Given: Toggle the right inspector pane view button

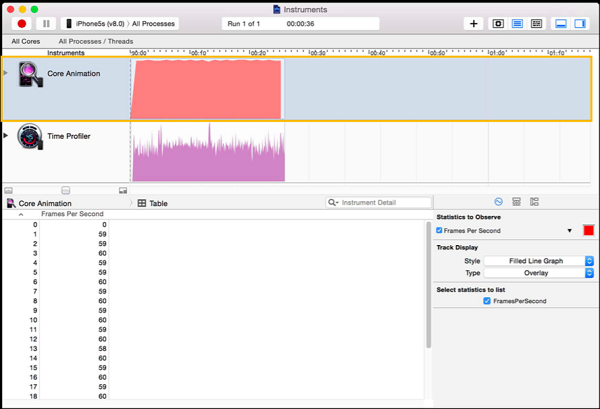Looking at the screenshot, I should tap(580, 23).
